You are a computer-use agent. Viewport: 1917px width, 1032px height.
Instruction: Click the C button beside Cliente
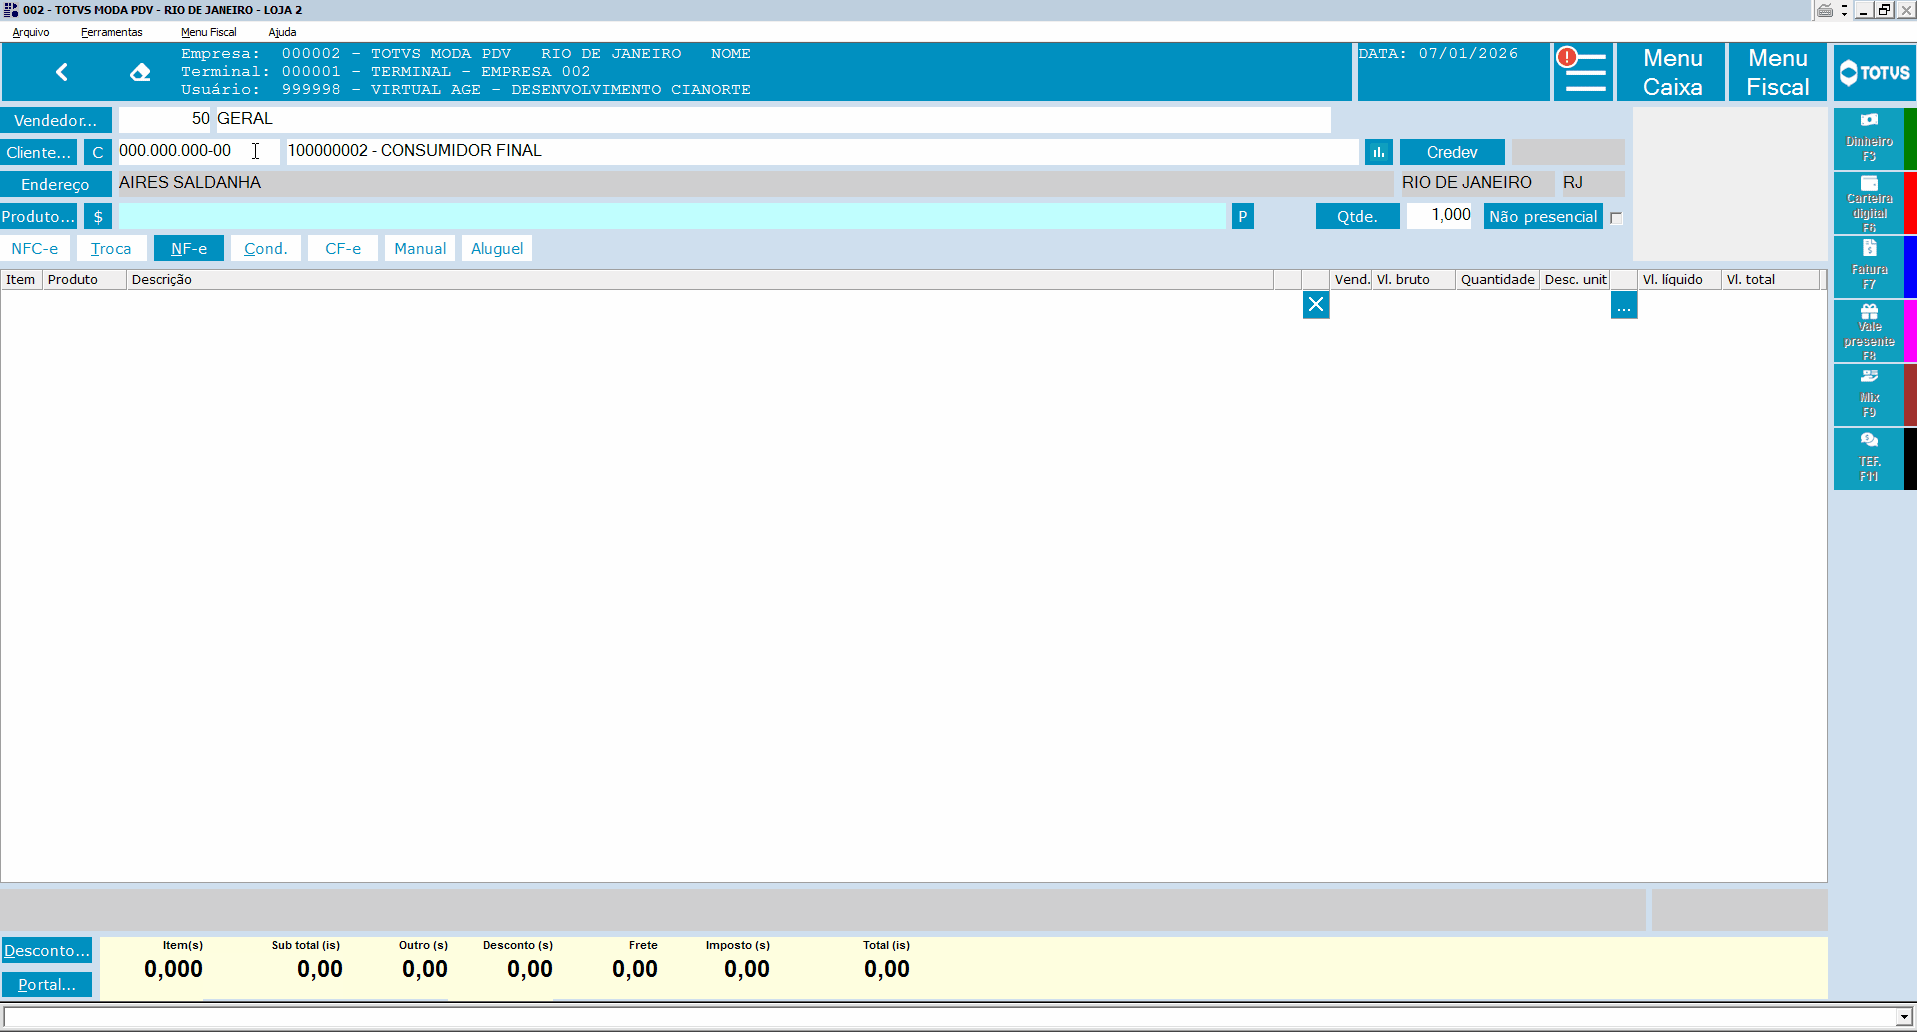coord(98,152)
